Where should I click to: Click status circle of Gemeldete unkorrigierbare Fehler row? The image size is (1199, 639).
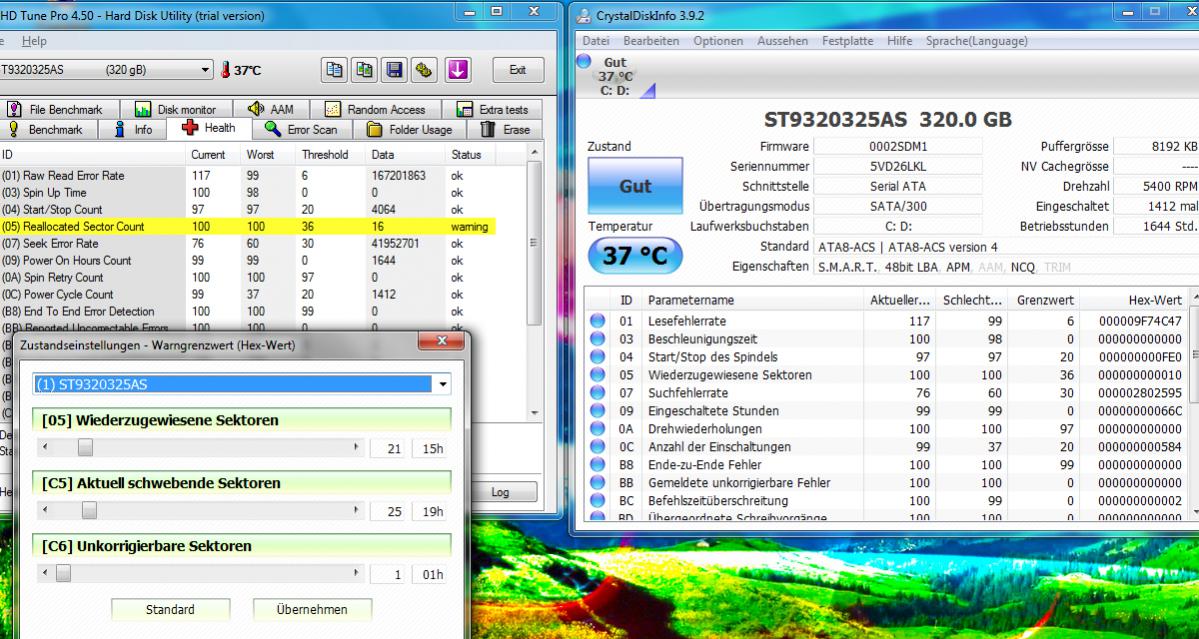597,483
